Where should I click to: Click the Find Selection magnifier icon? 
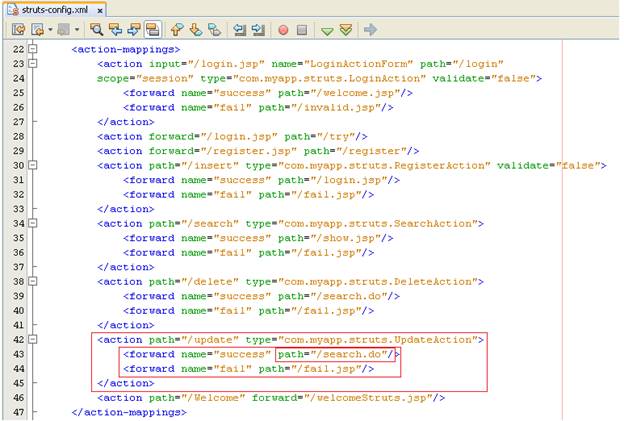(96, 29)
